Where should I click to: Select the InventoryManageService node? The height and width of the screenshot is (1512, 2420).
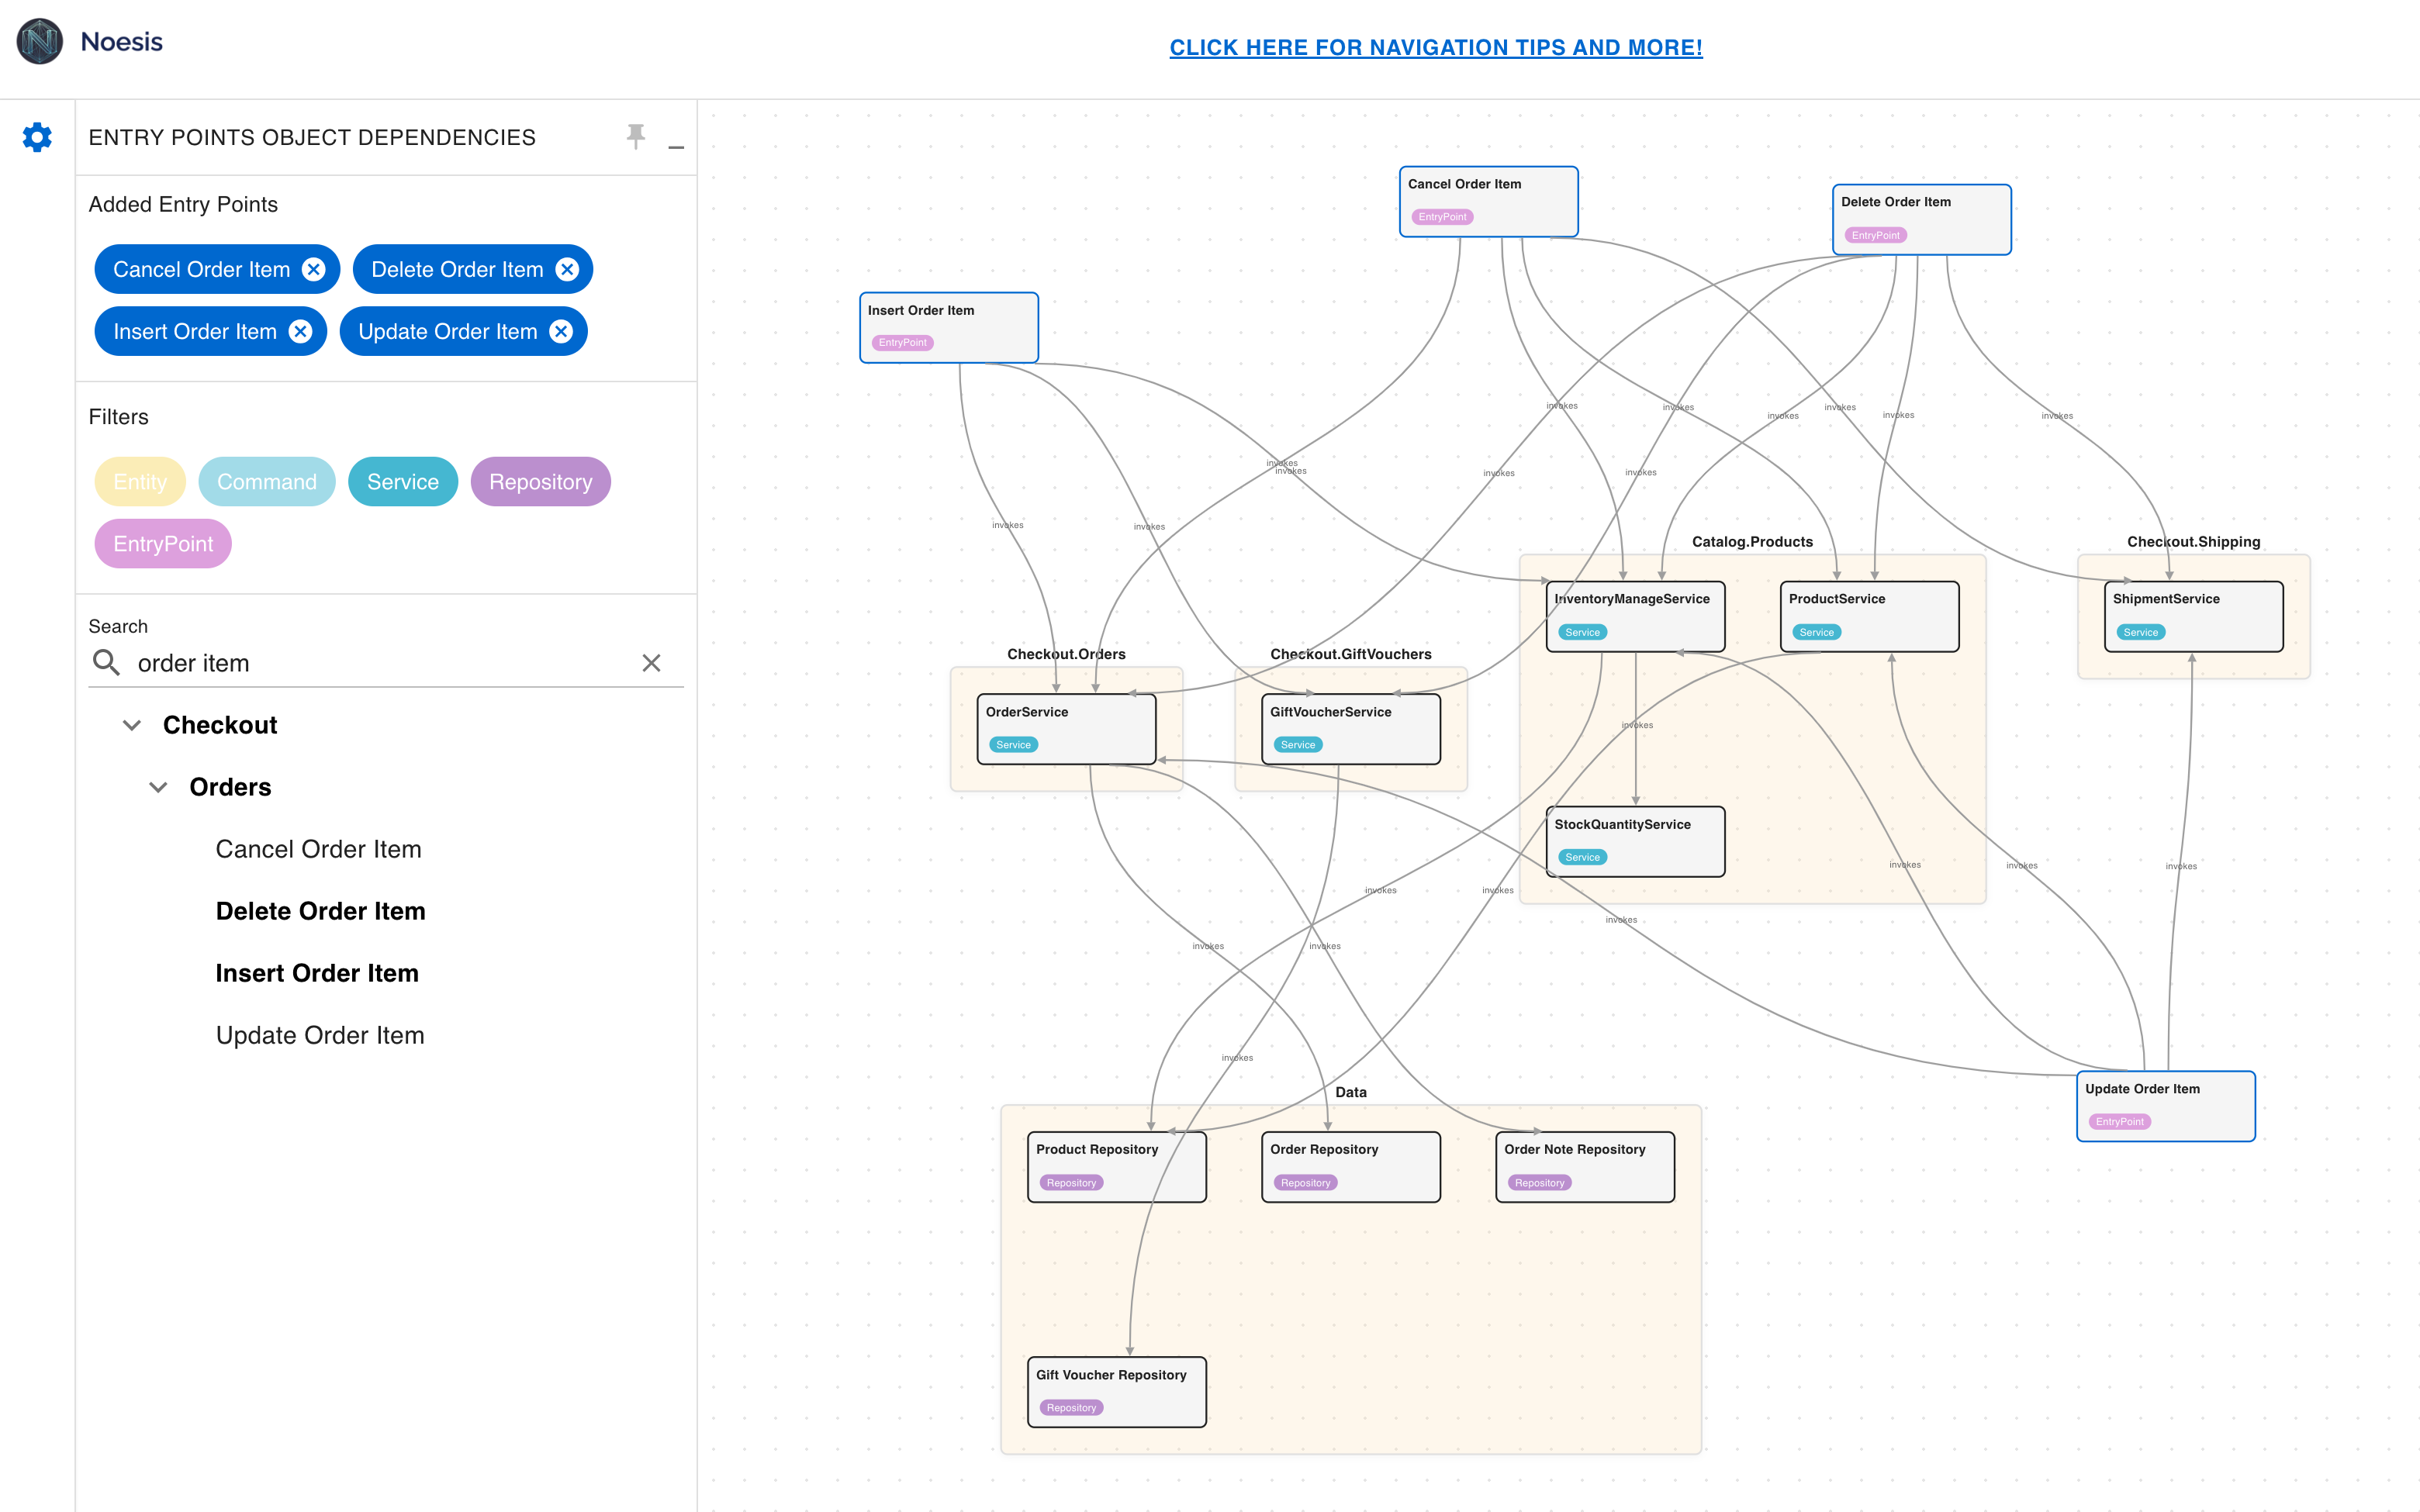pyautogui.click(x=1634, y=616)
